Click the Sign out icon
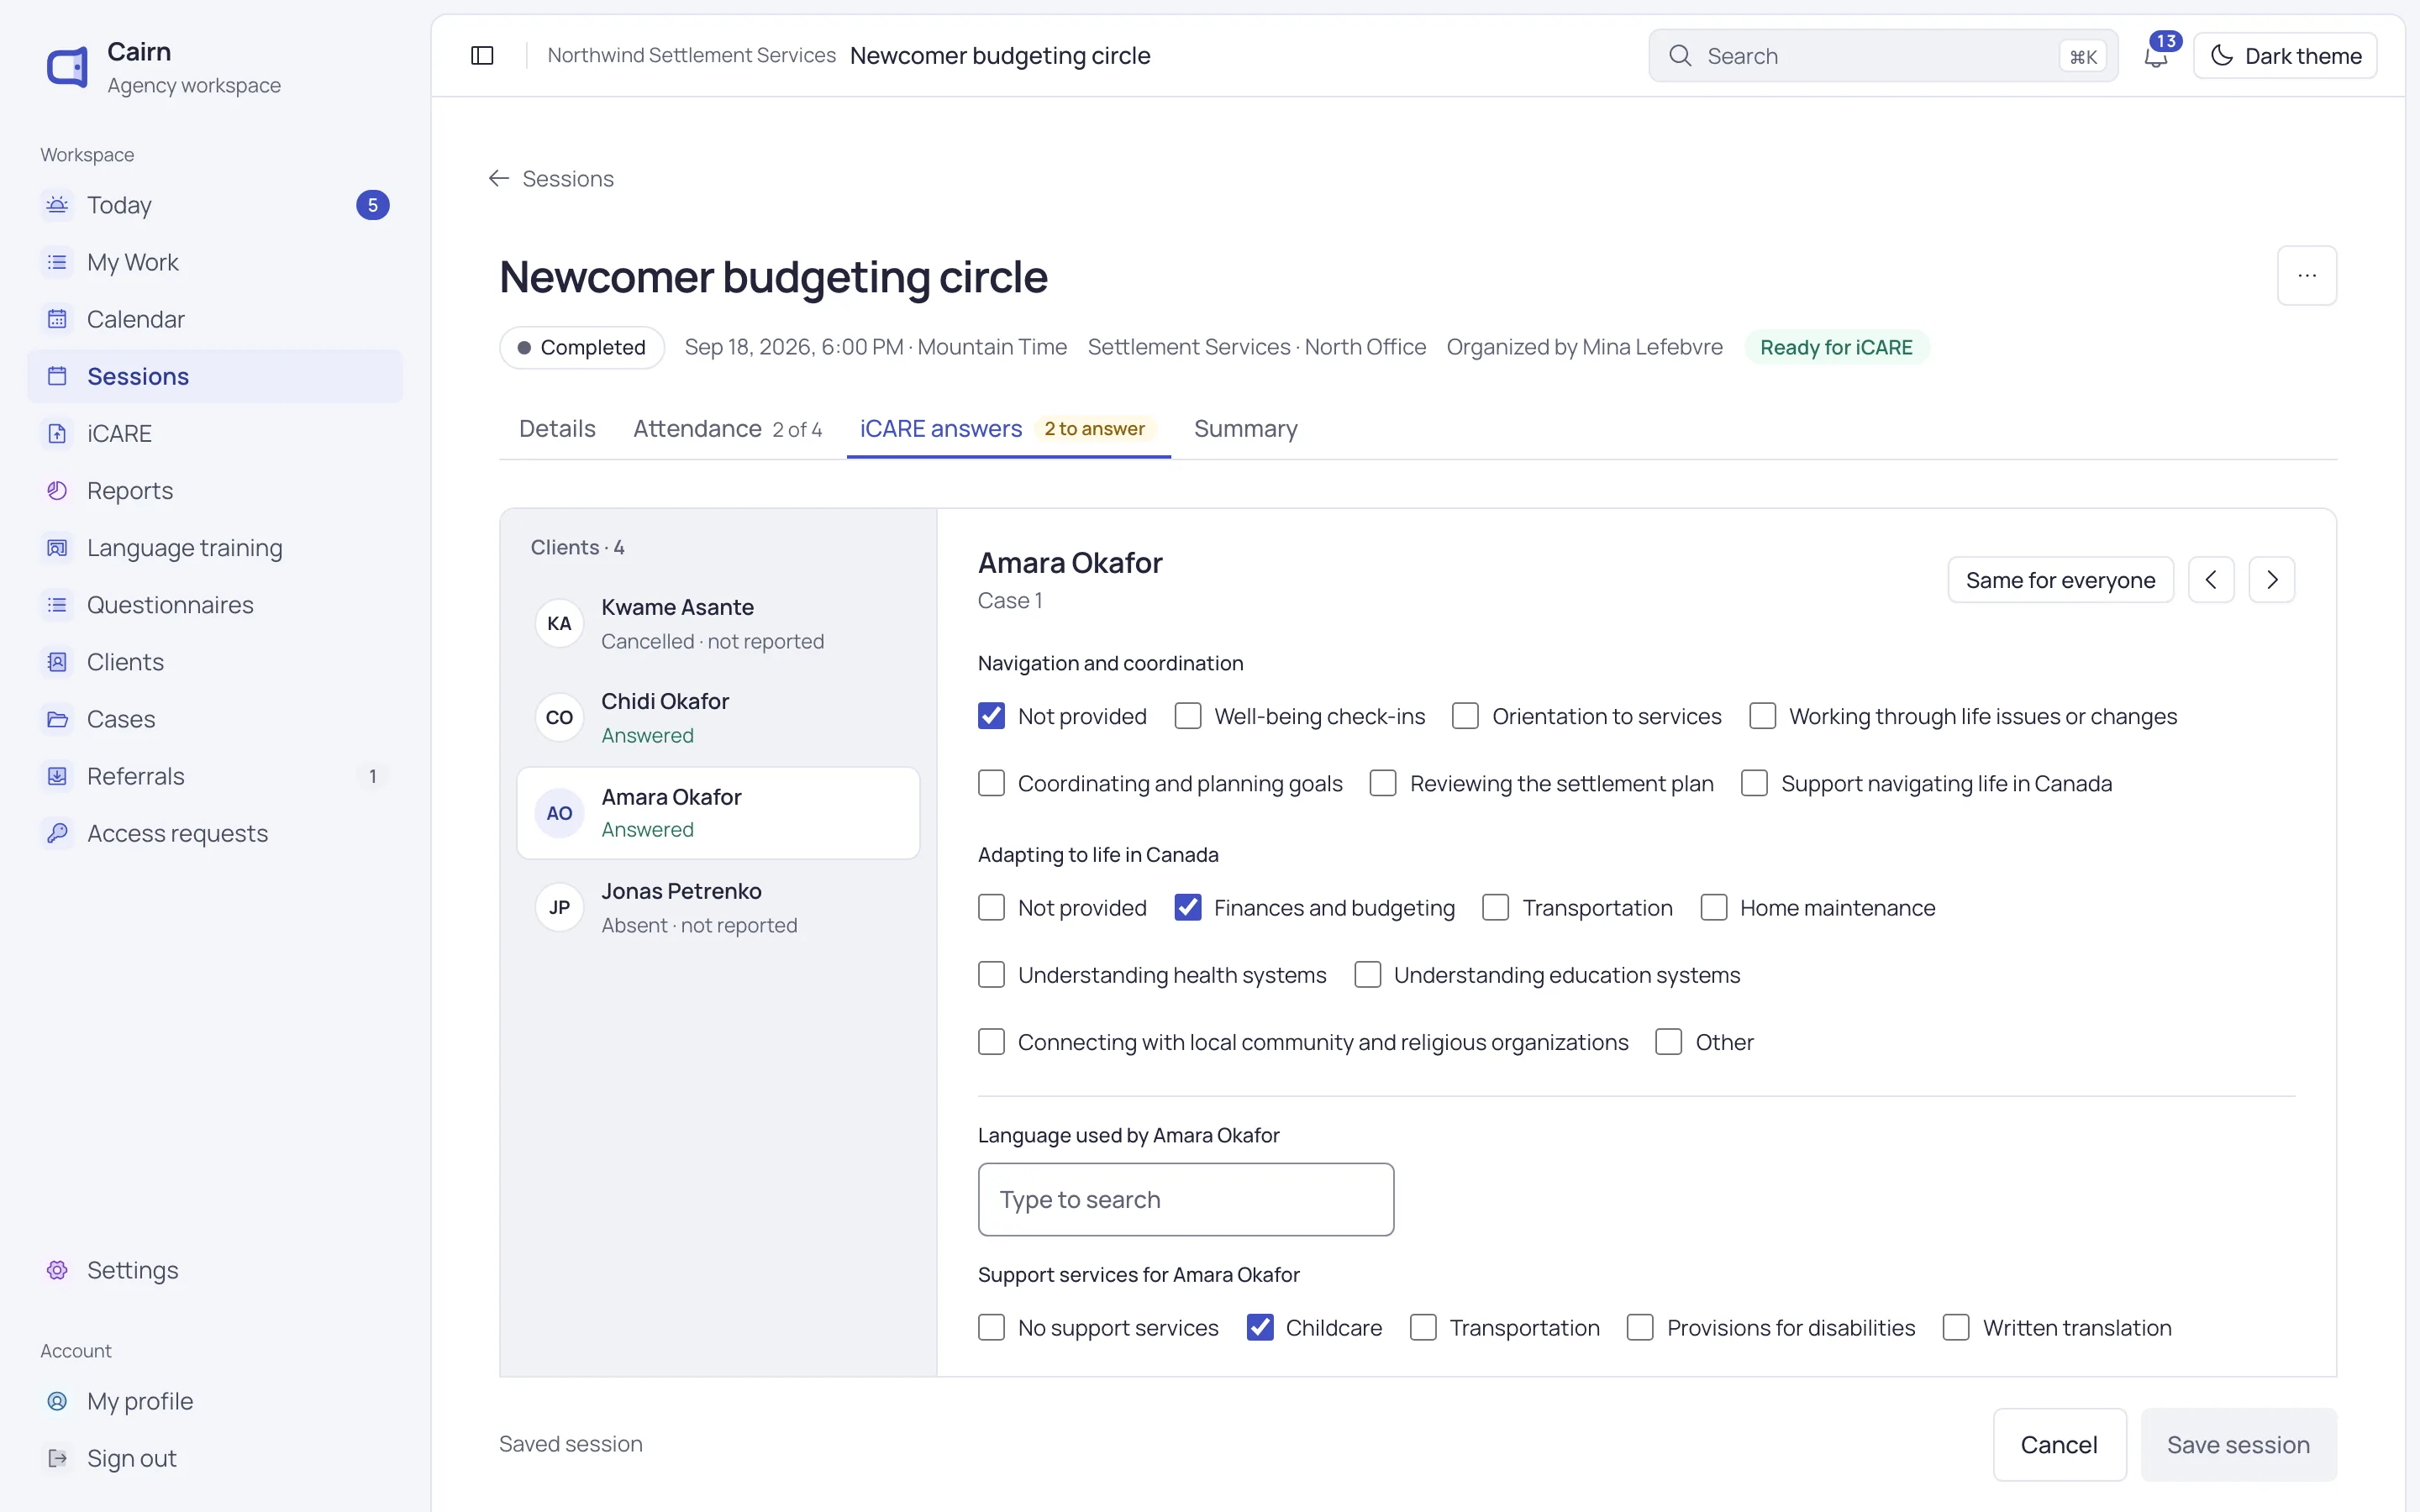 coord(57,1458)
